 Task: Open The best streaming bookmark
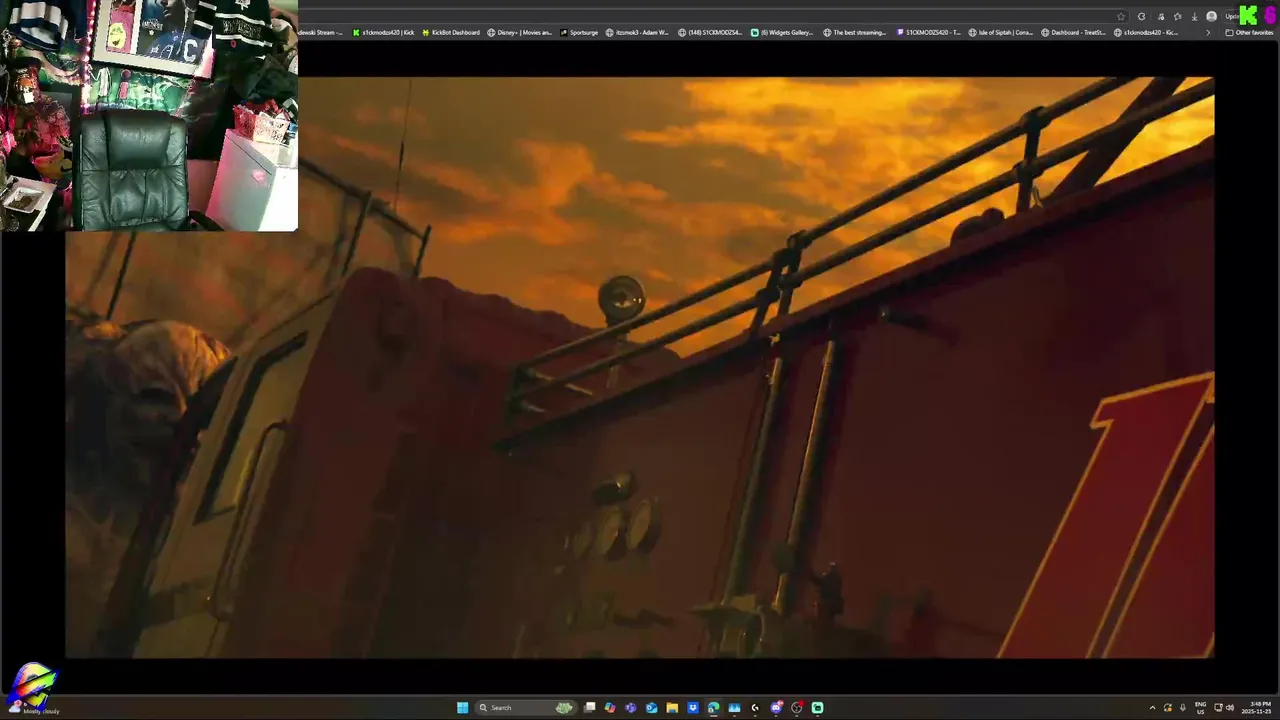[855, 32]
